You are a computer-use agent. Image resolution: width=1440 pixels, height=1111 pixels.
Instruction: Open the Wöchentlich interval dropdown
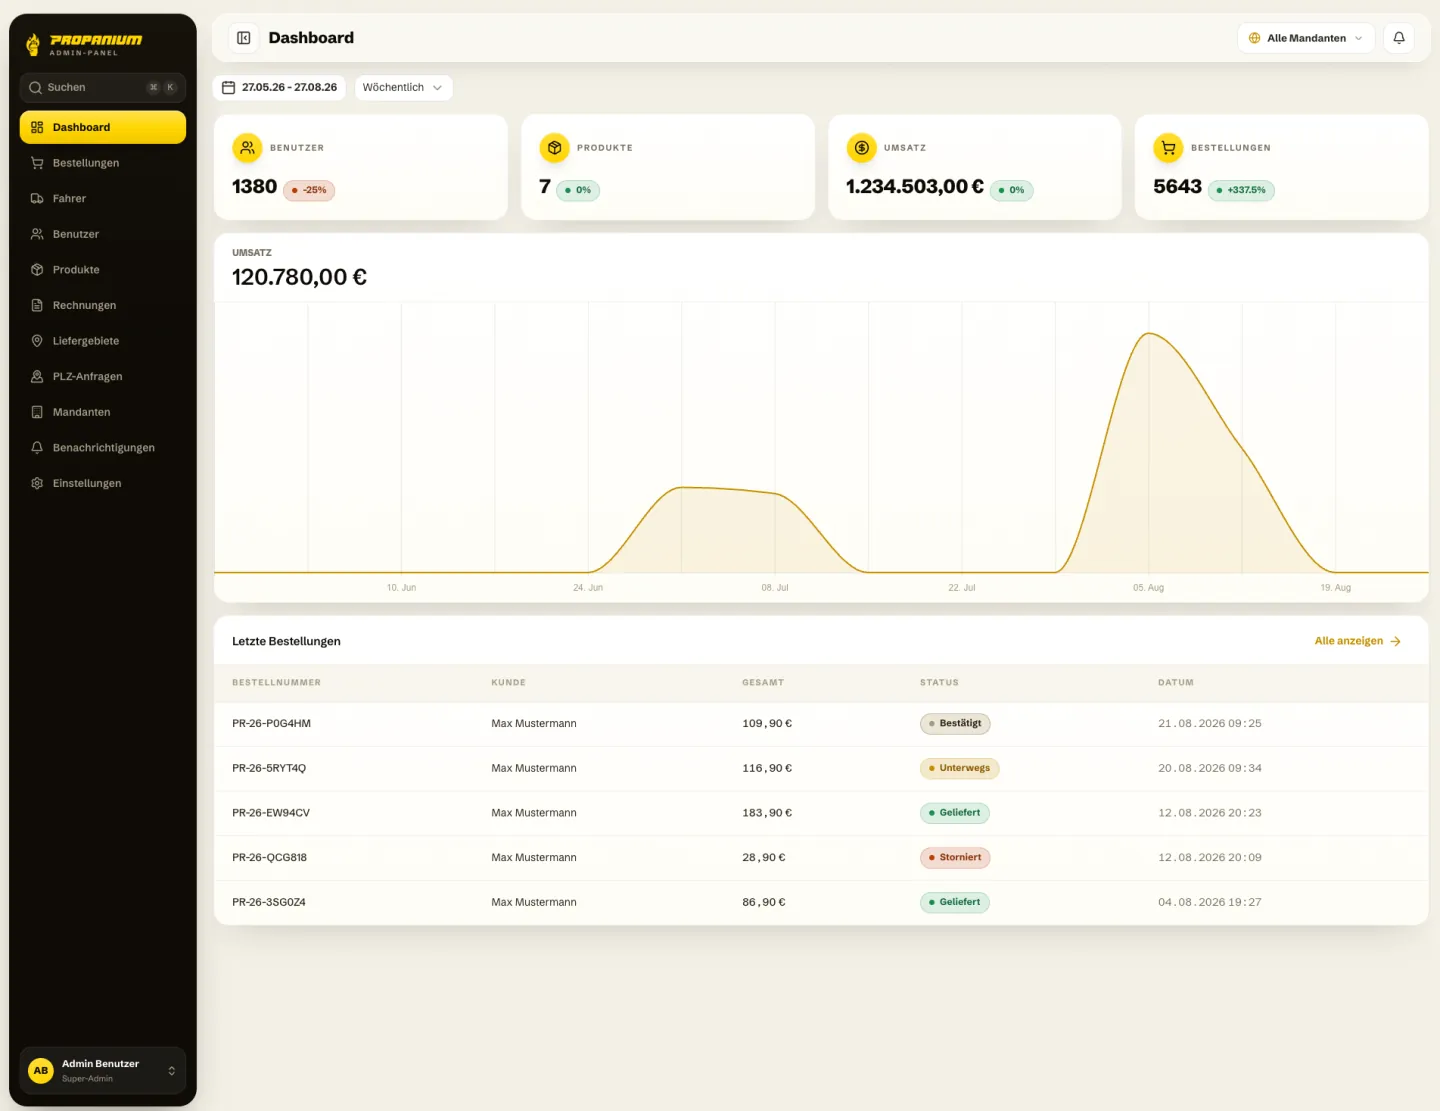coord(403,88)
